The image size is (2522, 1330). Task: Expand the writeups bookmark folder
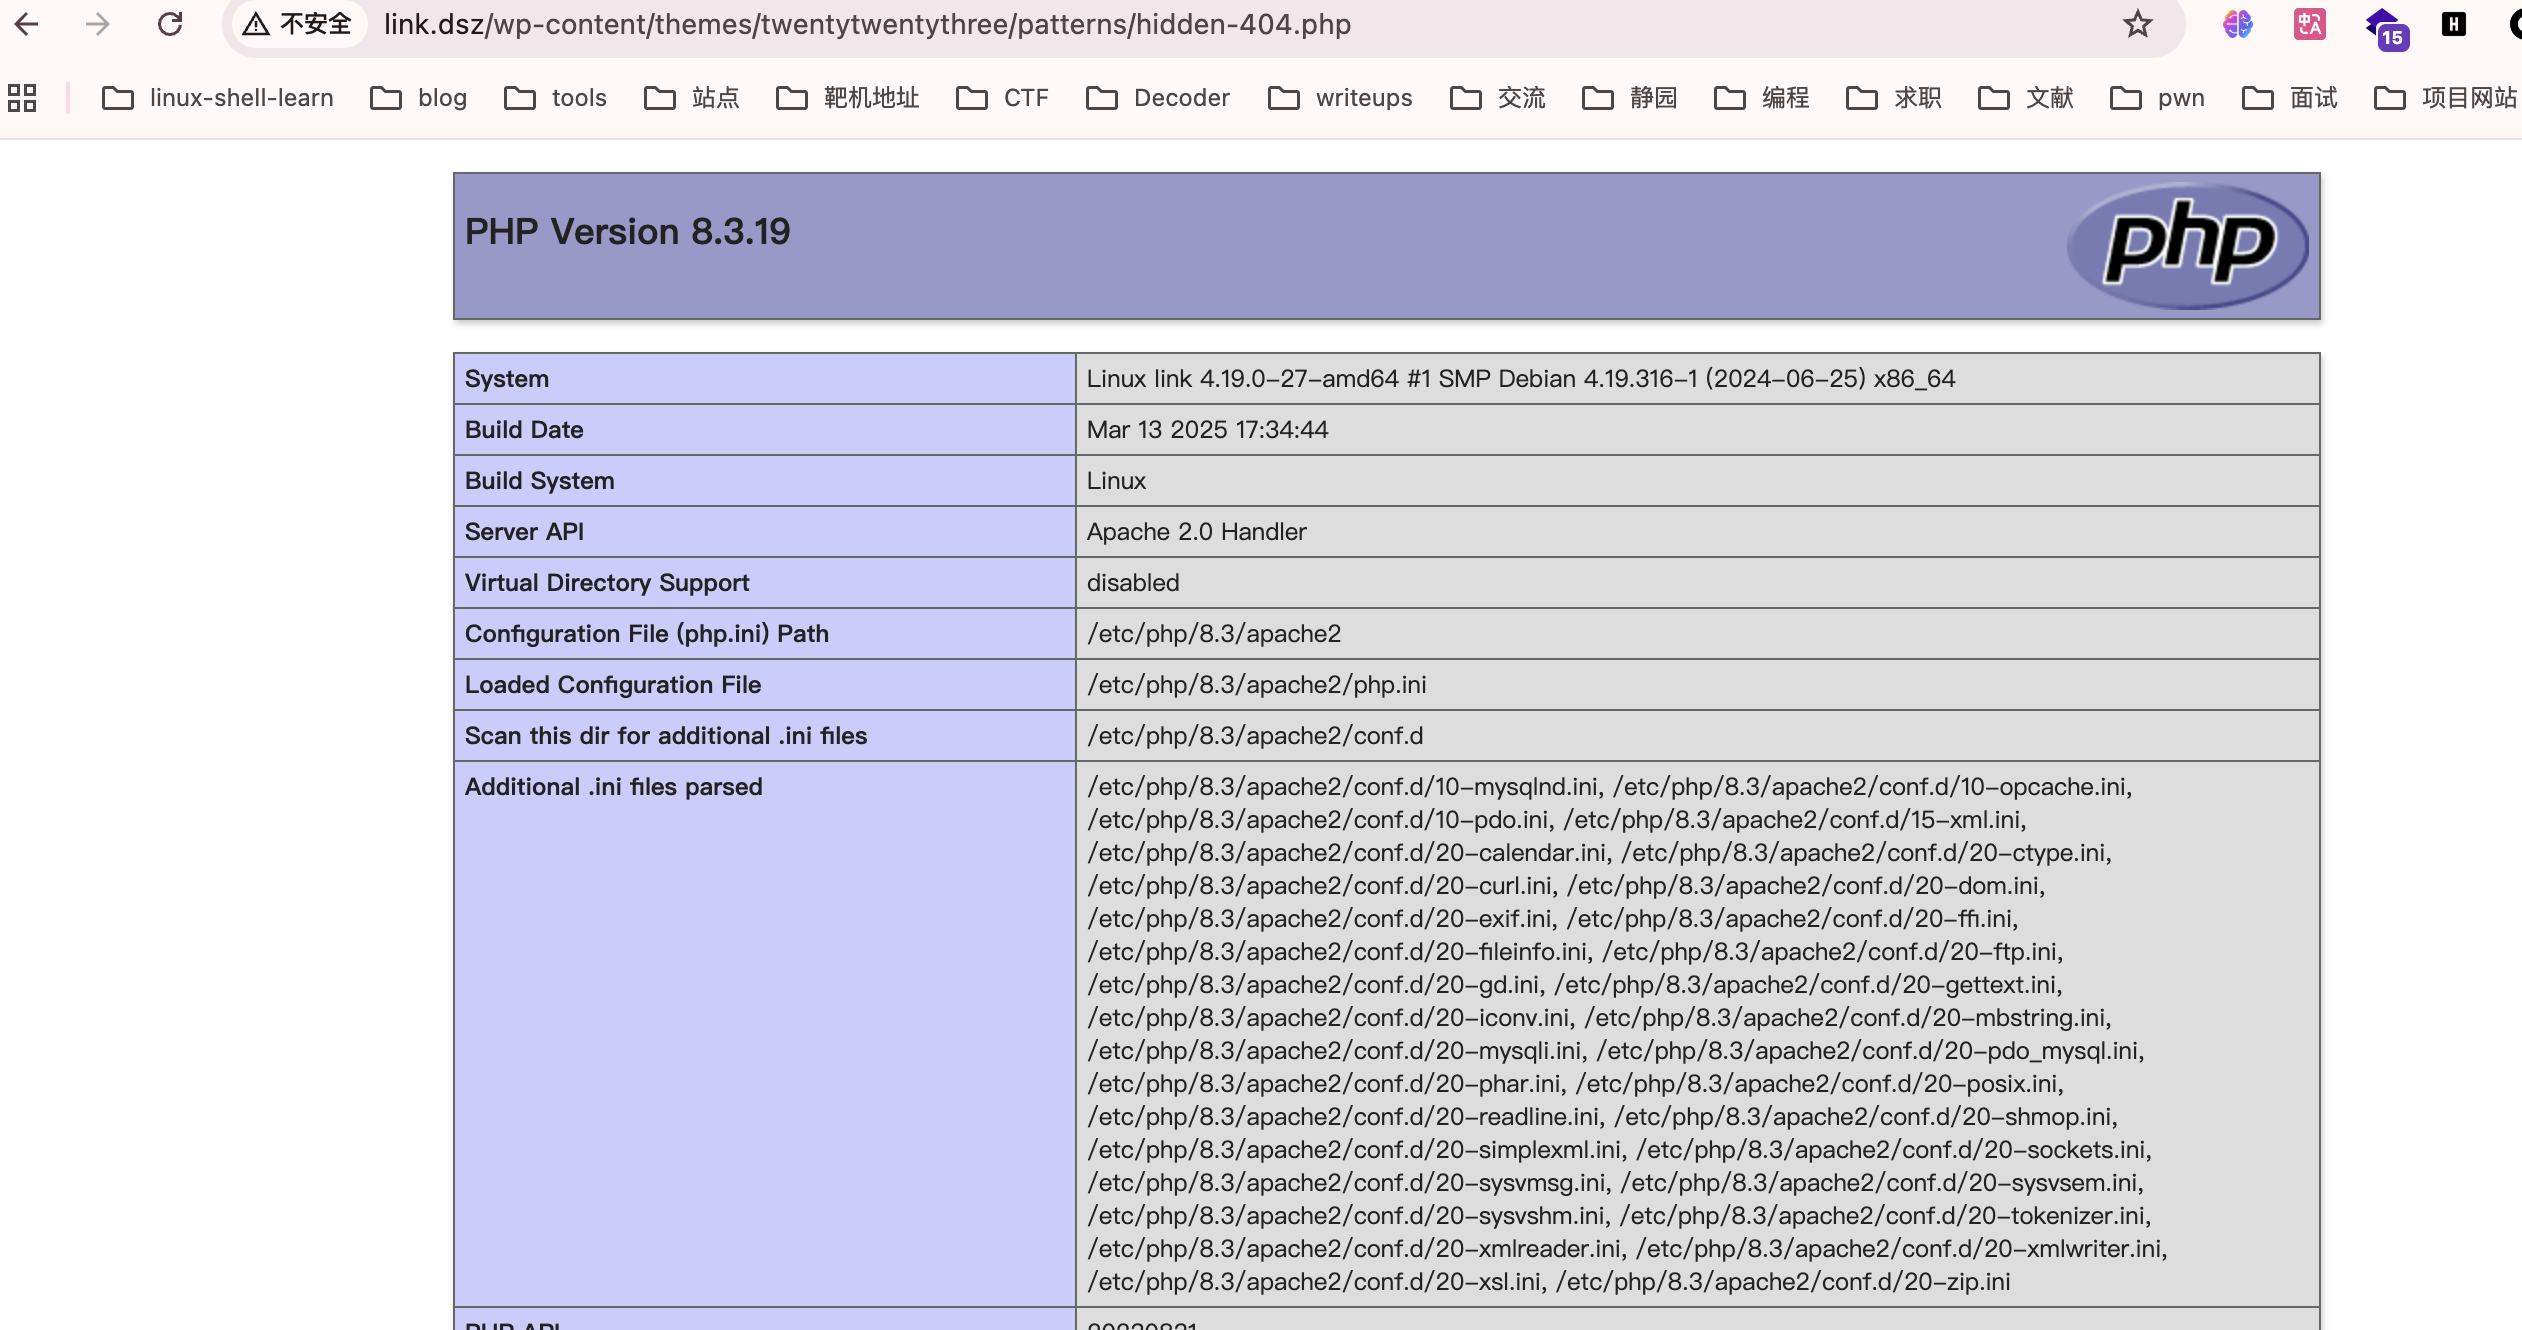point(1340,98)
